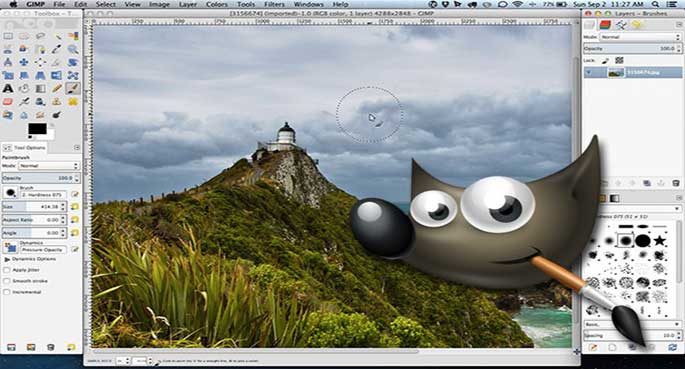Open the Filters menu
The width and height of the screenshot is (685, 369).
click(274, 4)
